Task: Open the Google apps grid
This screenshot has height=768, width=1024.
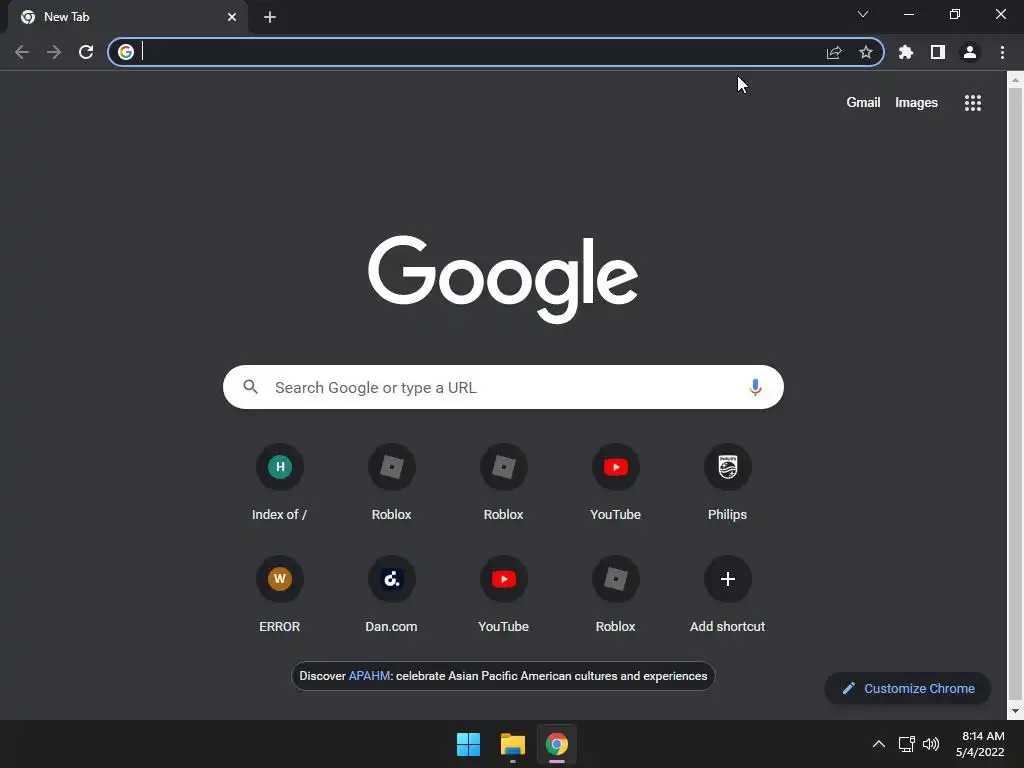Action: [x=972, y=103]
